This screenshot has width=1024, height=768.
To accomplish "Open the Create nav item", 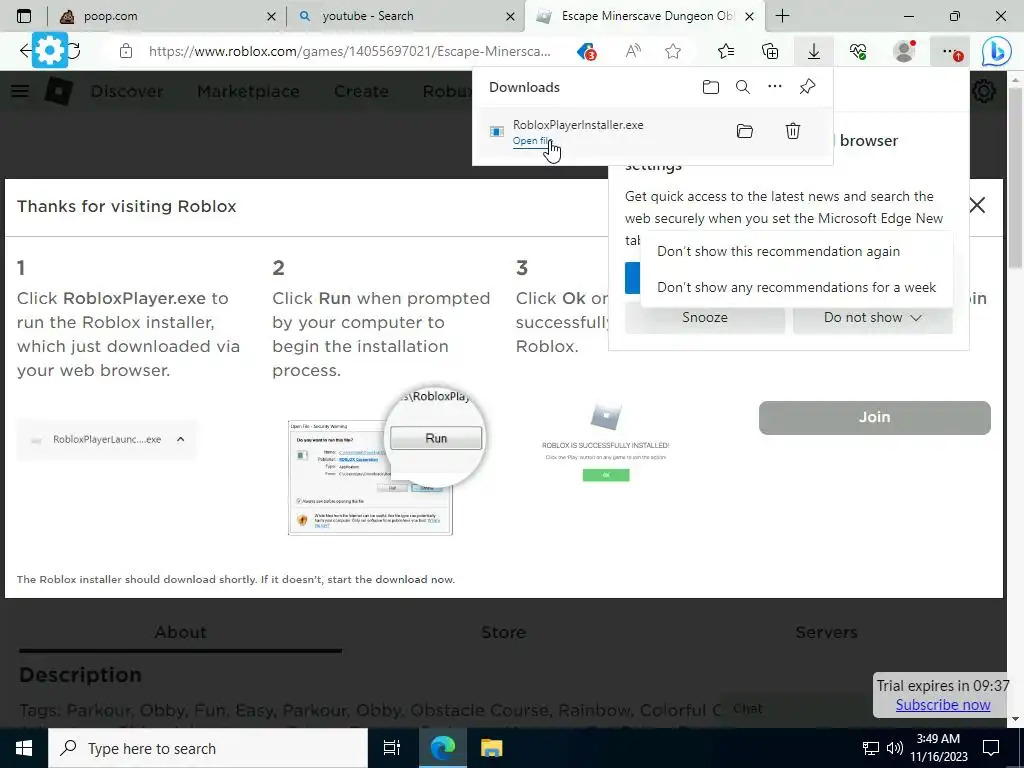I will point(361,91).
